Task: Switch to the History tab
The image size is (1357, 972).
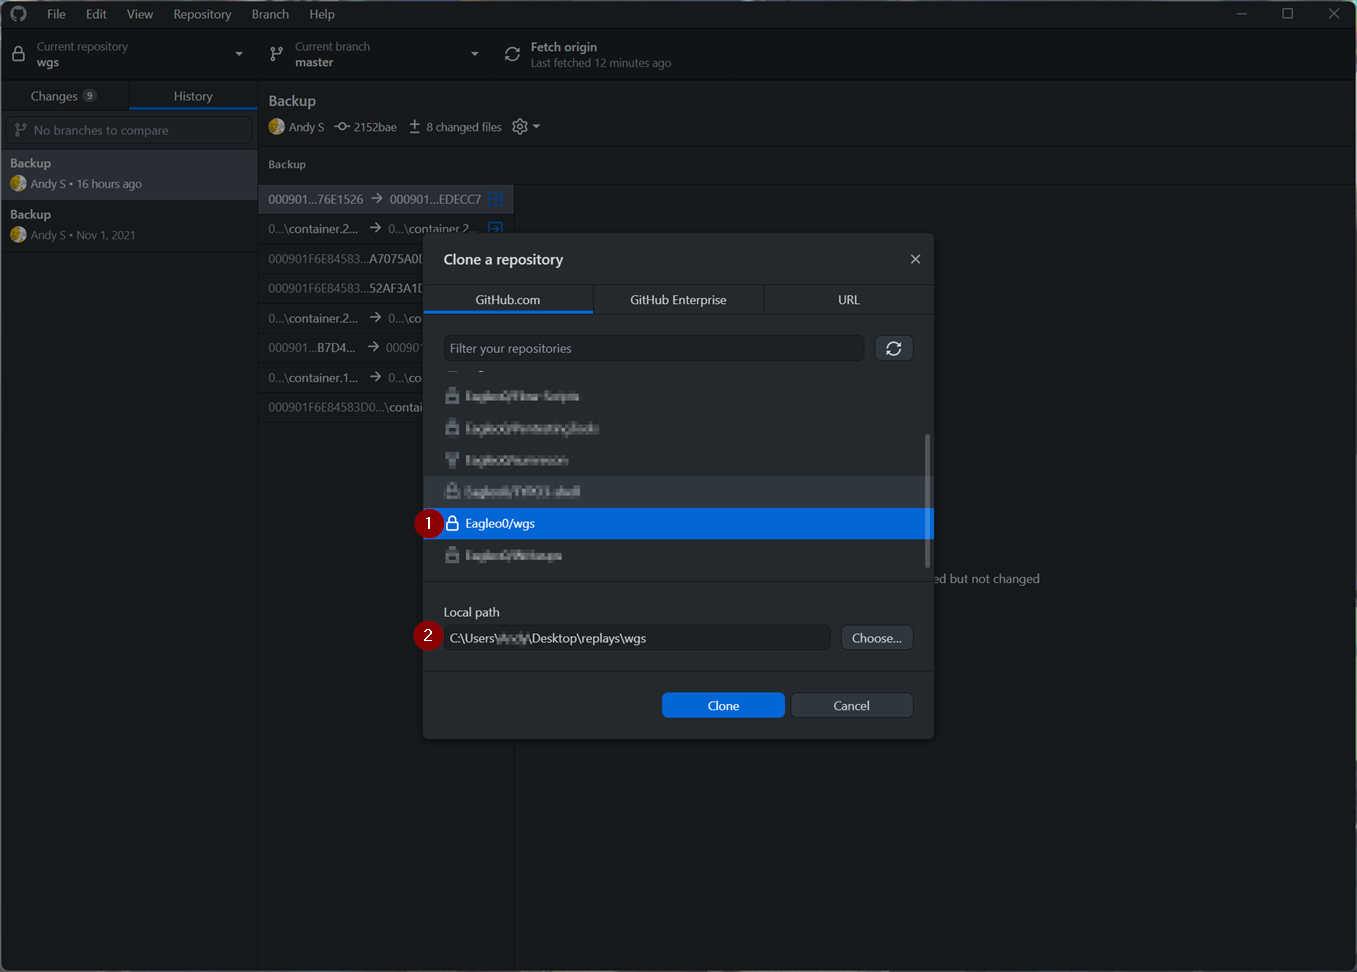Action: pos(193,96)
